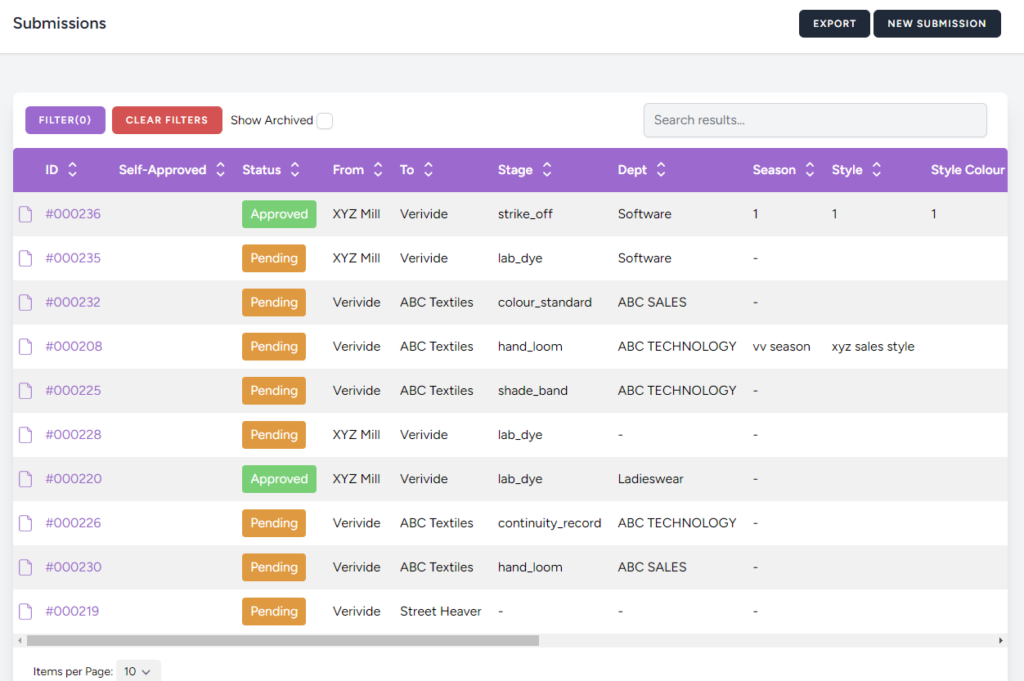Sort by ID column arrows icon

[72, 170]
